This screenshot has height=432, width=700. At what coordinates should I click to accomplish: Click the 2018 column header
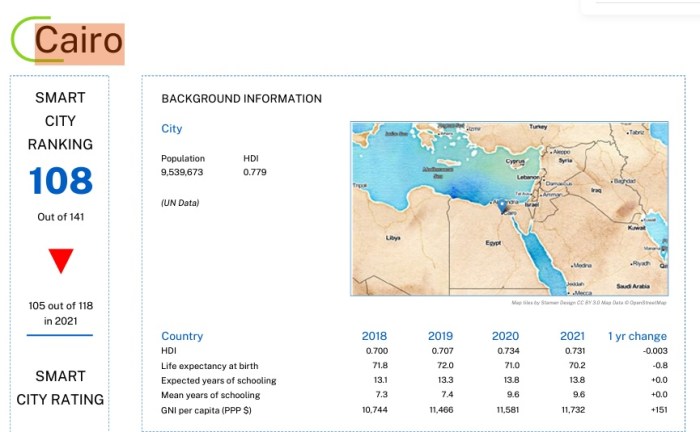pos(375,336)
